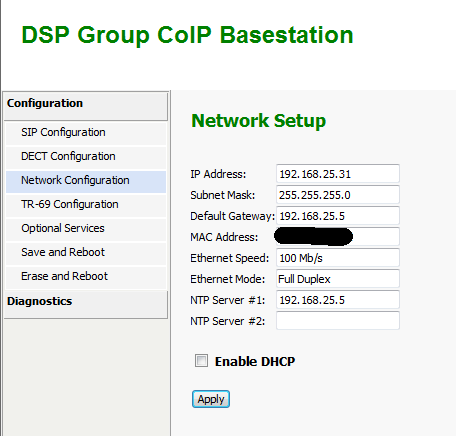
Task: Click the Ethernet Mode: label
Action: click(228, 279)
